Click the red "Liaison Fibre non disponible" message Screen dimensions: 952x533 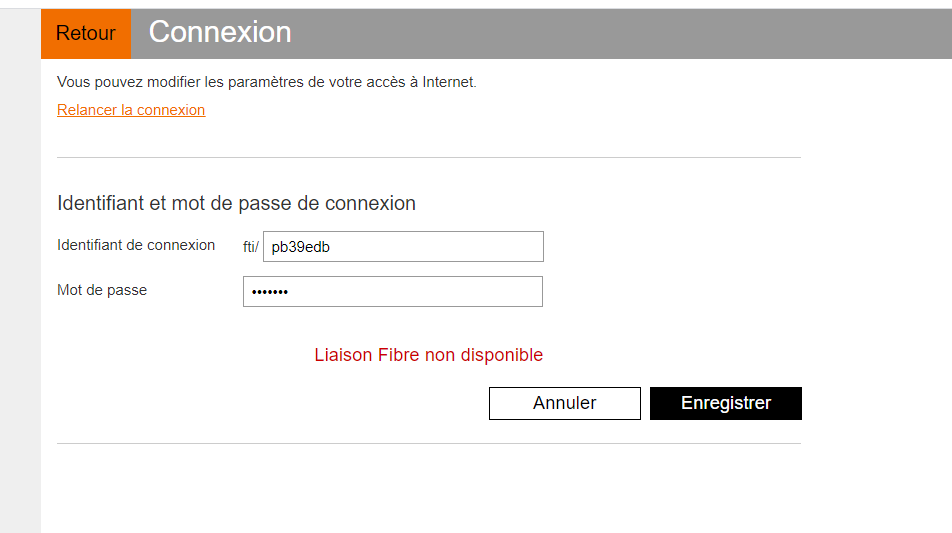click(x=428, y=355)
